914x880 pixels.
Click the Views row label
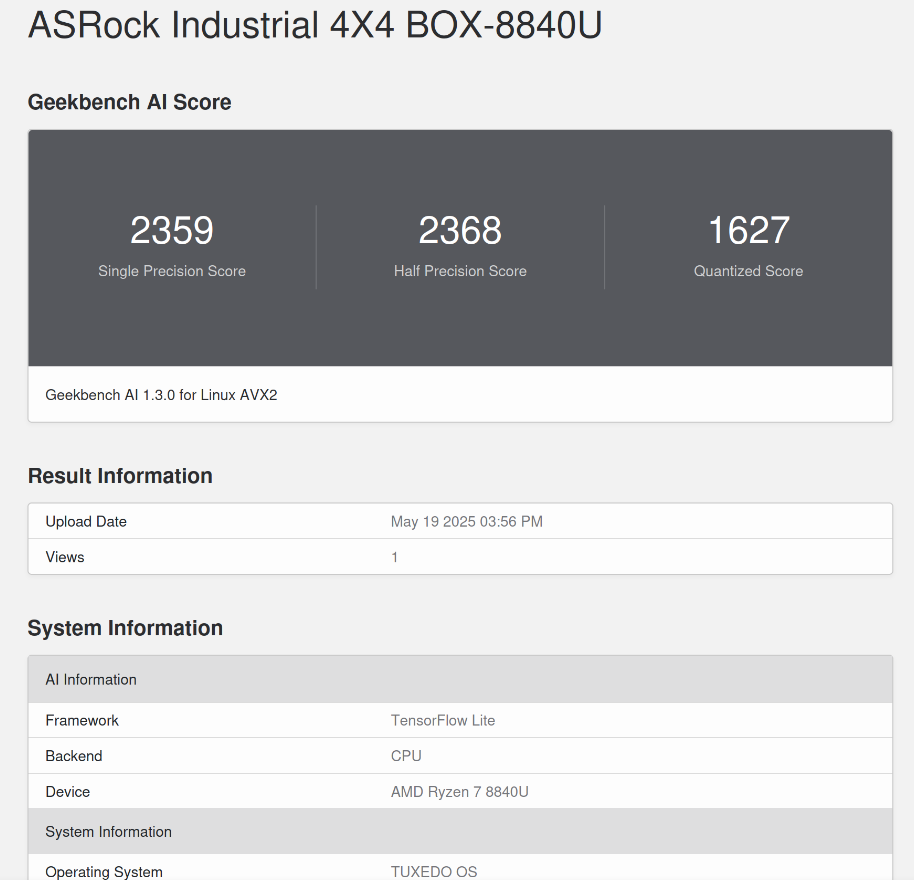65,557
